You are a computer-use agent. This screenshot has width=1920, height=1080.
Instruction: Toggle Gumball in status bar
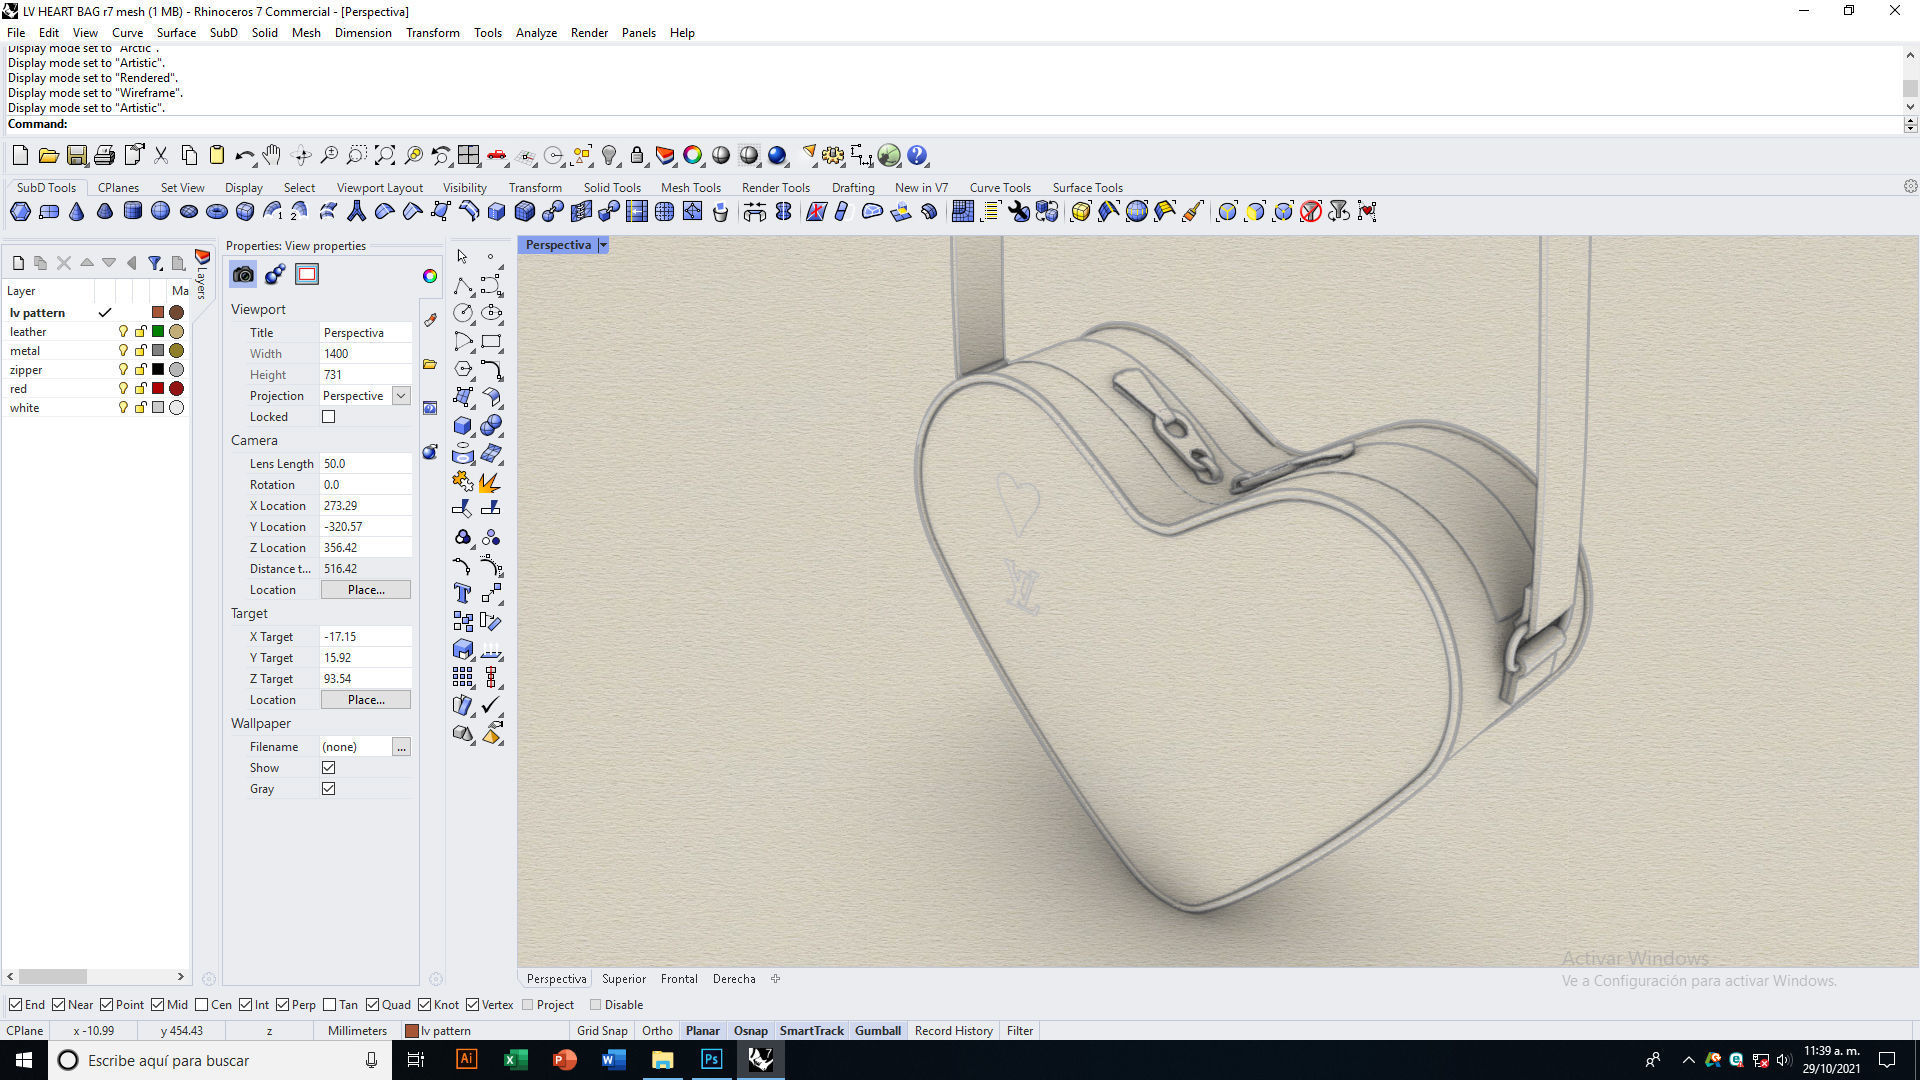point(878,1031)
